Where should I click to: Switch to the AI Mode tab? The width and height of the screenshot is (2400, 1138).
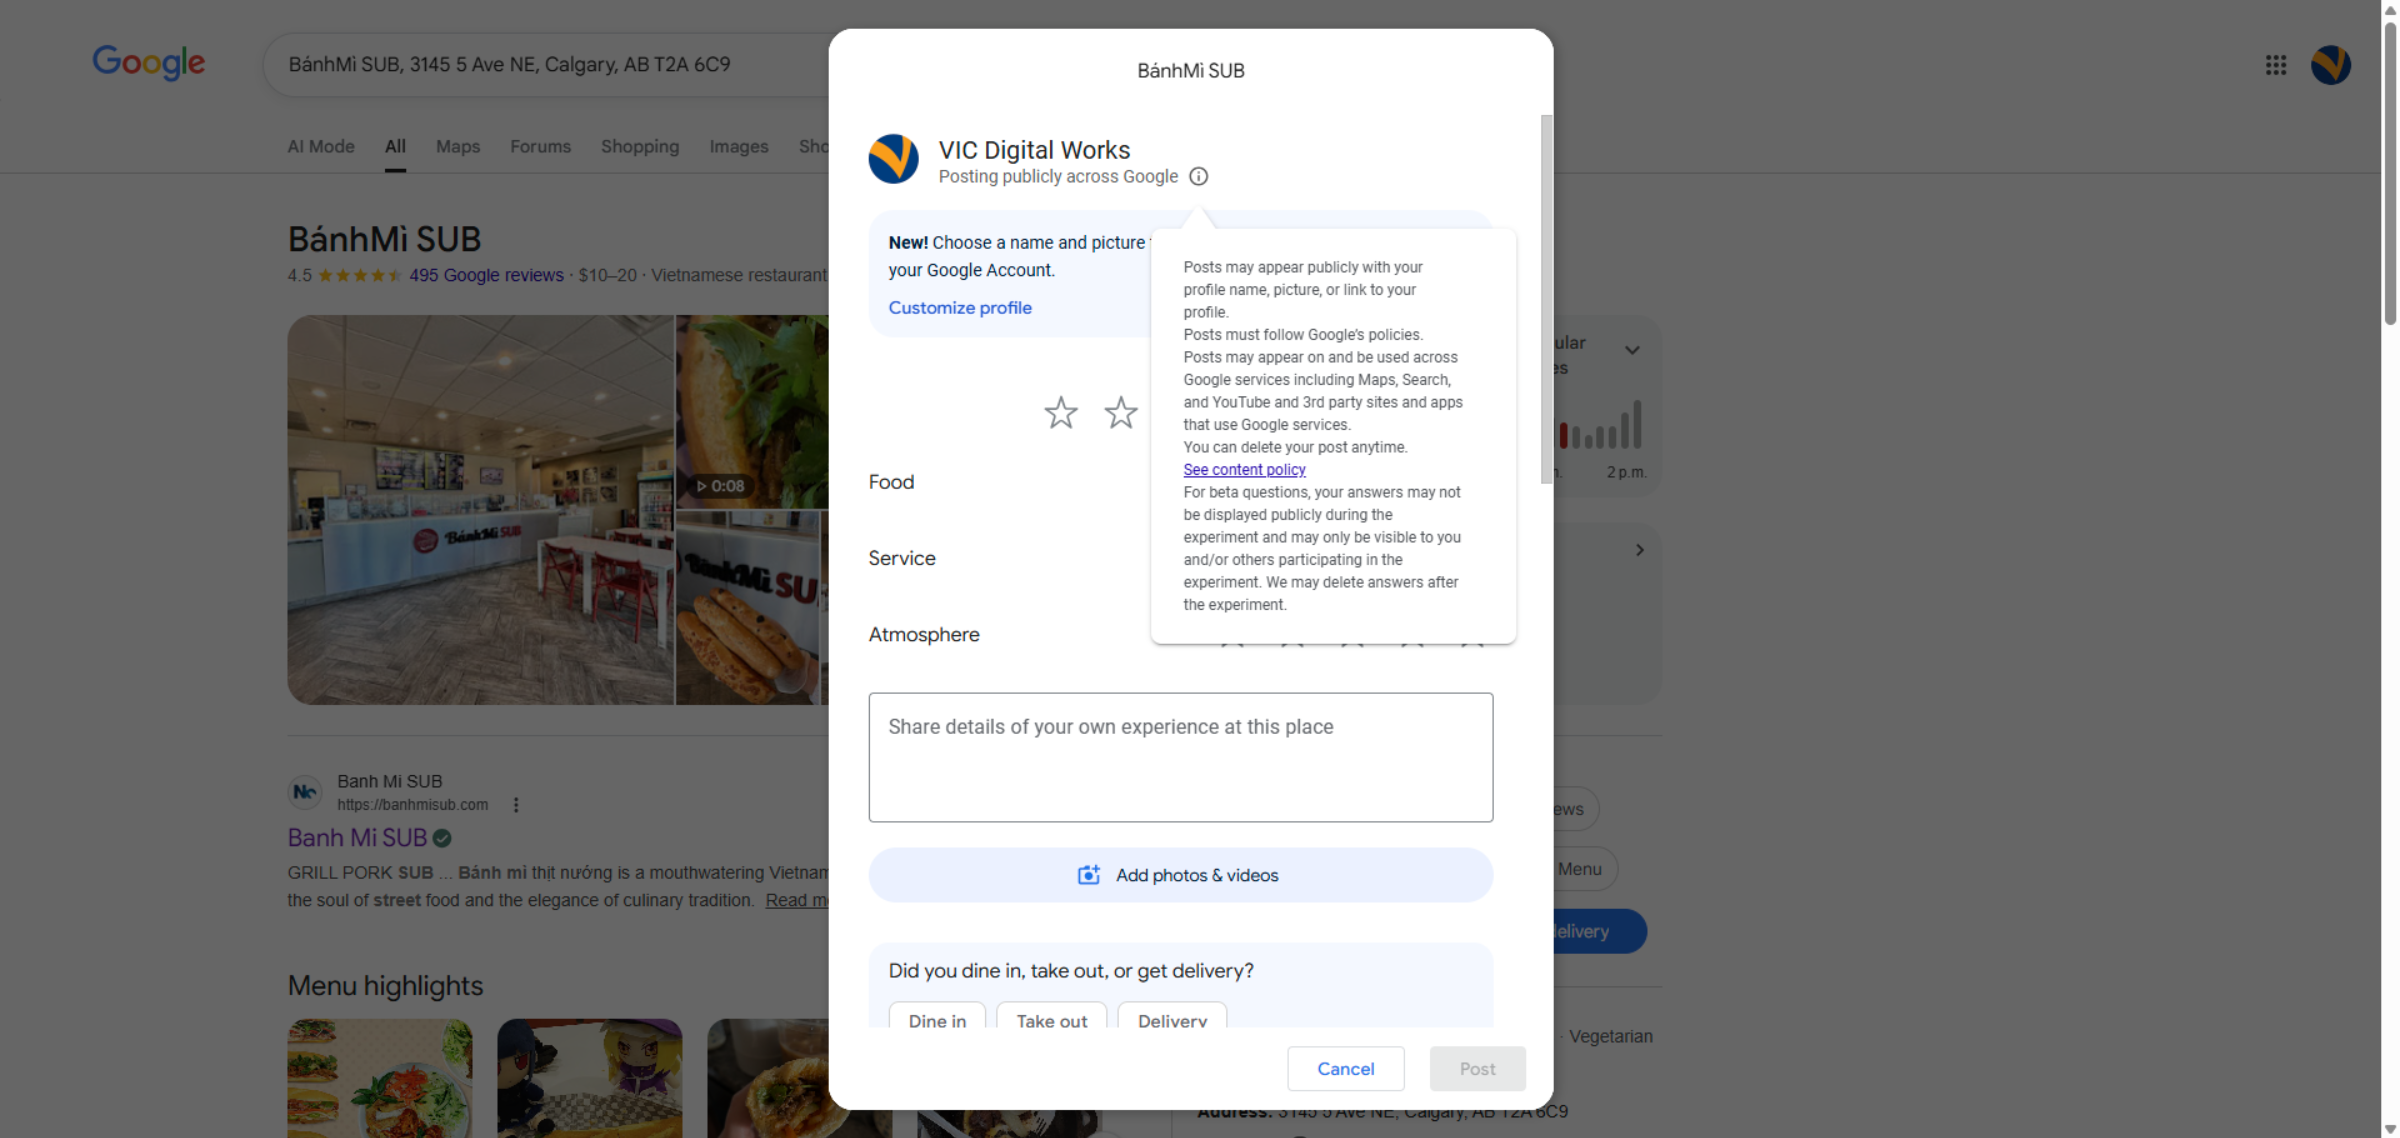click(321, 147)
